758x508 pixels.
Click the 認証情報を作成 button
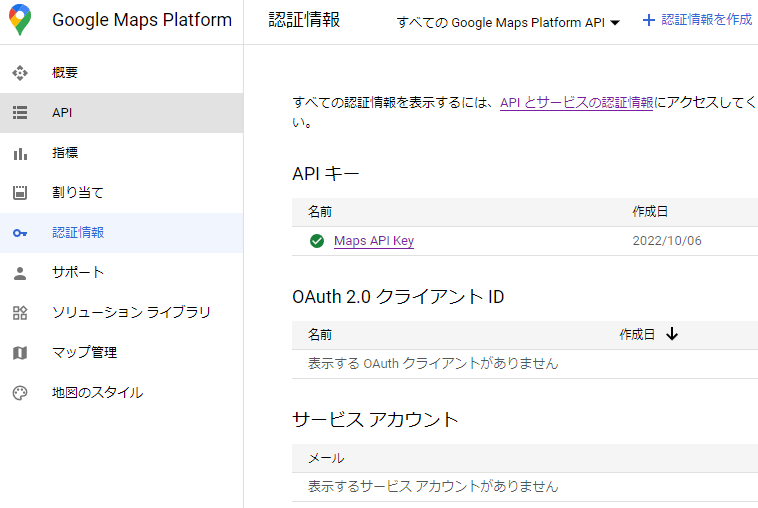click(x=697, y=20)
